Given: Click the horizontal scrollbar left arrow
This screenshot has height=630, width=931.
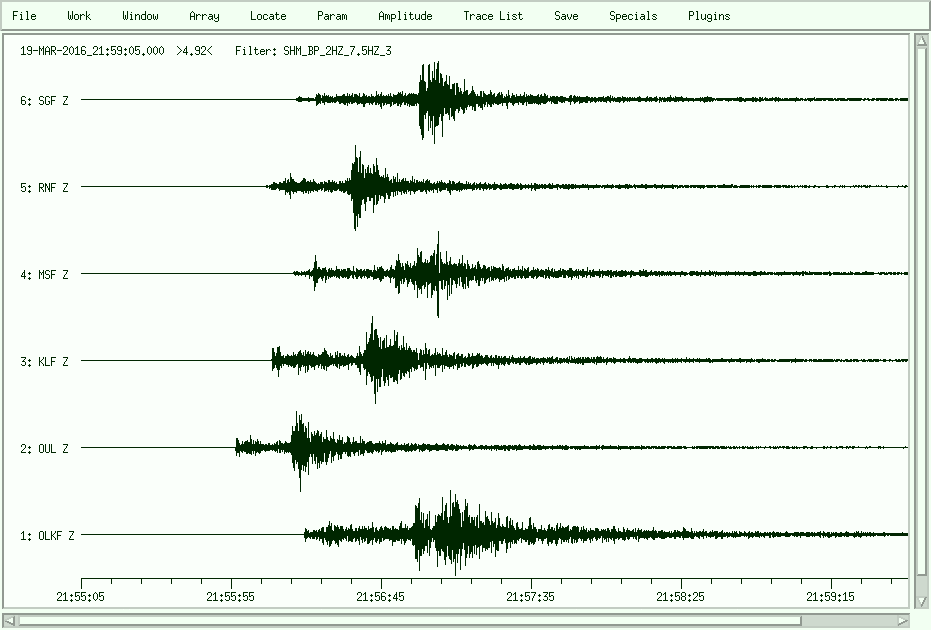Looking at the screenshot, I should pyautogui.click(x=10, y=621).
